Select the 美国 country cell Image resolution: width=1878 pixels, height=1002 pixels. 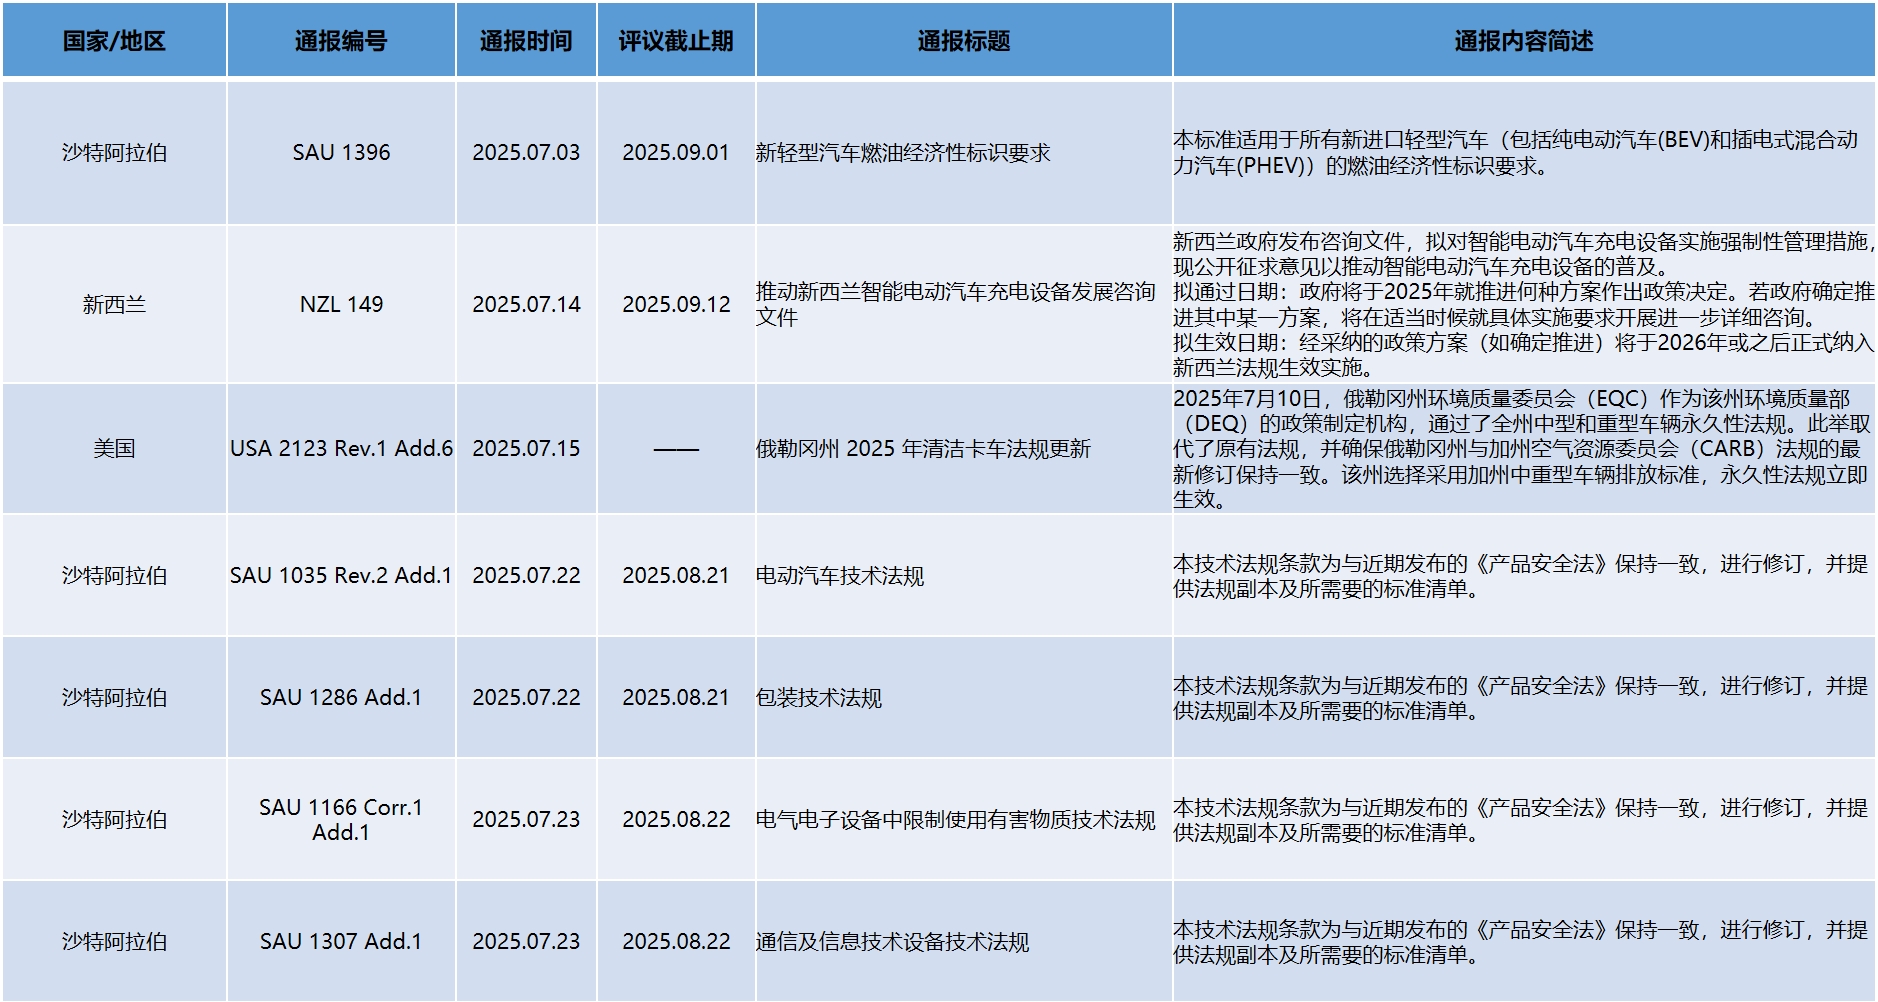114,449
